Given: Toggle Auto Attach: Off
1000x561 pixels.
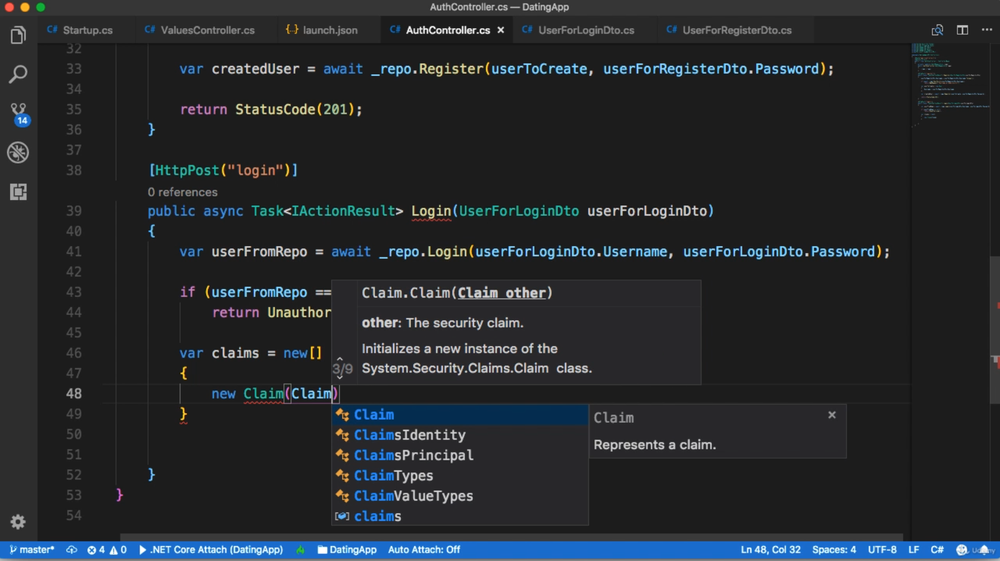Looking at the screenshot, I should (x=424, y=550).
